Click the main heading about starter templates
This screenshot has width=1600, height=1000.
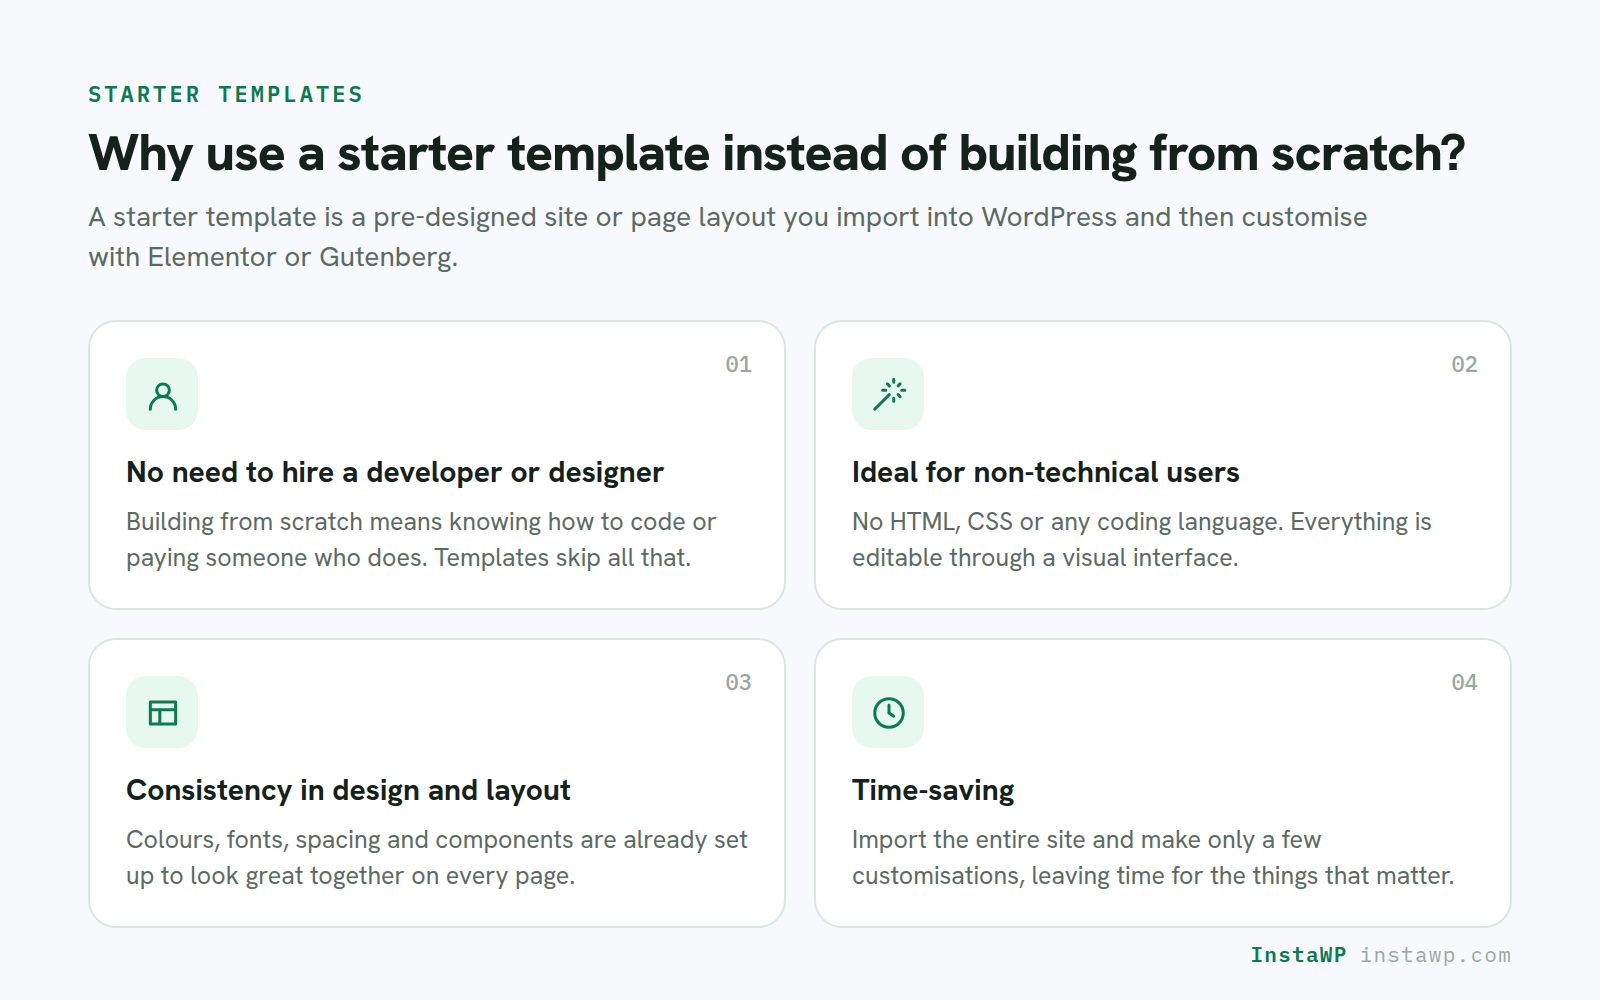[777, 155]
